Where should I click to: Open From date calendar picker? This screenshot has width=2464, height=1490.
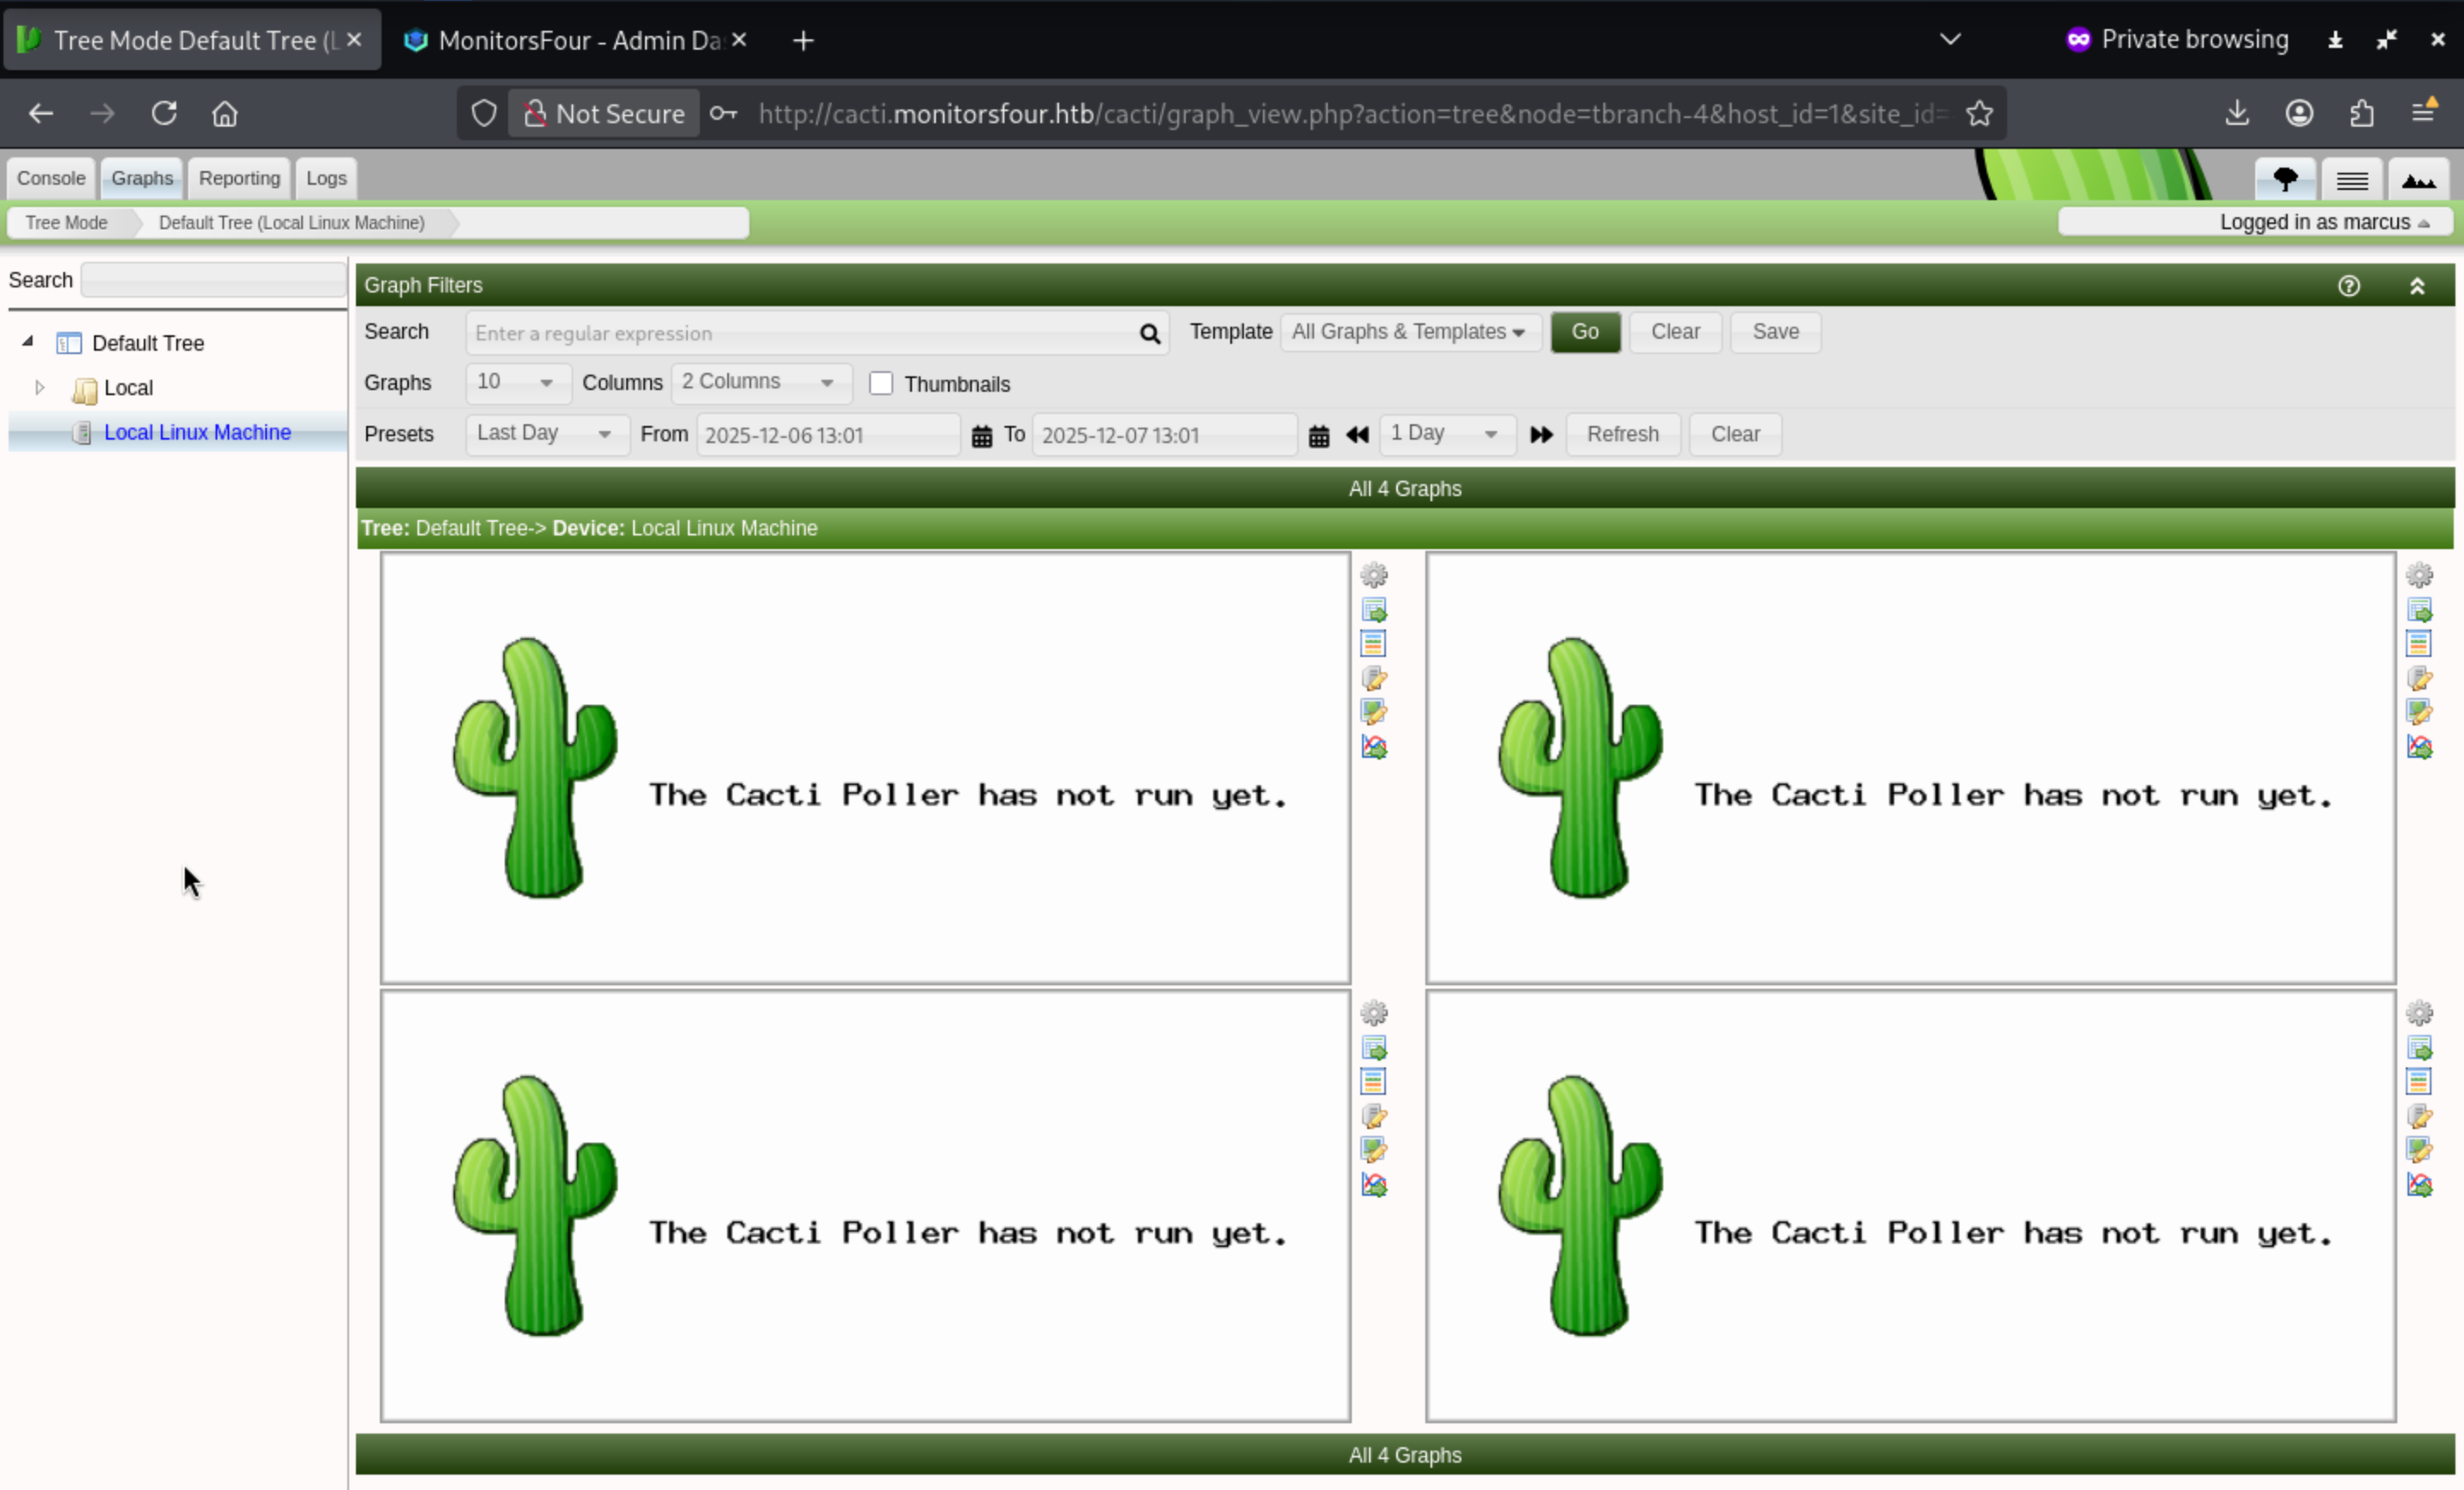982,436
